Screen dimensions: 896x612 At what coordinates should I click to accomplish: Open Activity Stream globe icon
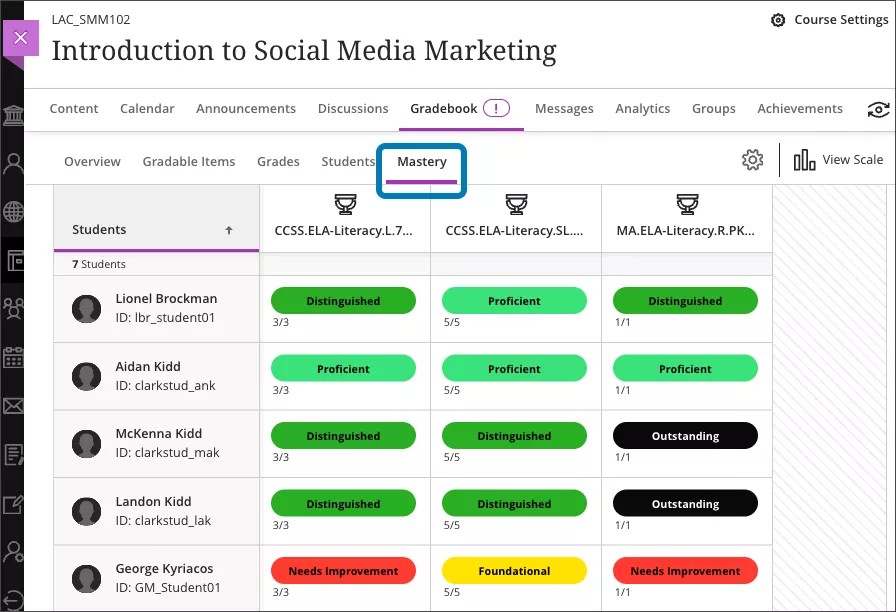tap(13, 212)
